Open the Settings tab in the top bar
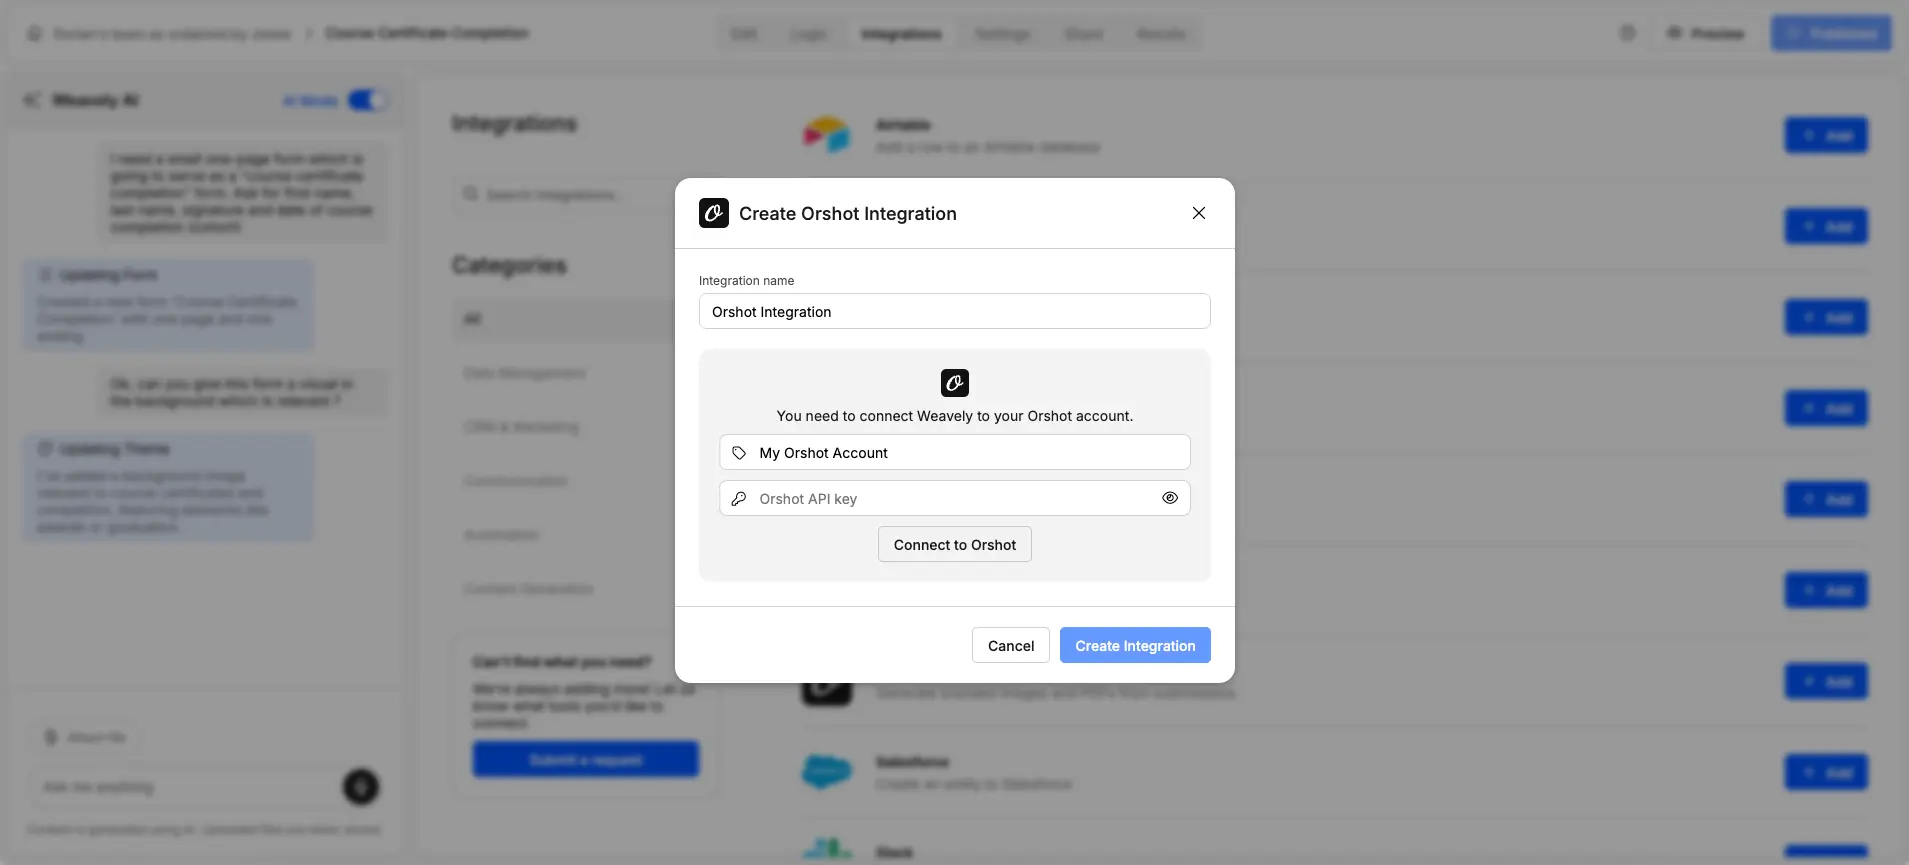The height and width of the screenshot is (865, 1909). tap(1002, 34)
